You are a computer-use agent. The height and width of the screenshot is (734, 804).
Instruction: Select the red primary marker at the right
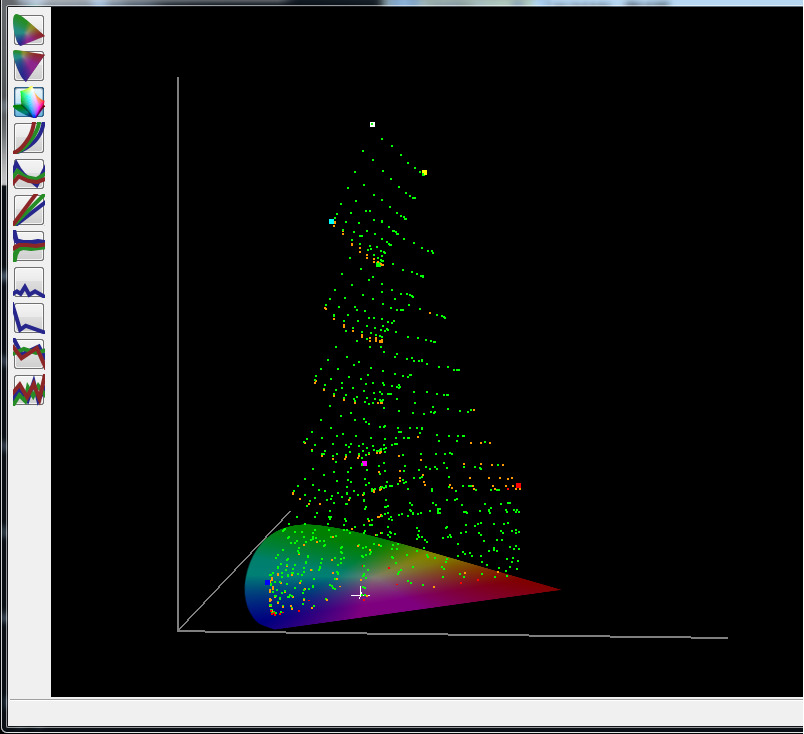point(518,486)
